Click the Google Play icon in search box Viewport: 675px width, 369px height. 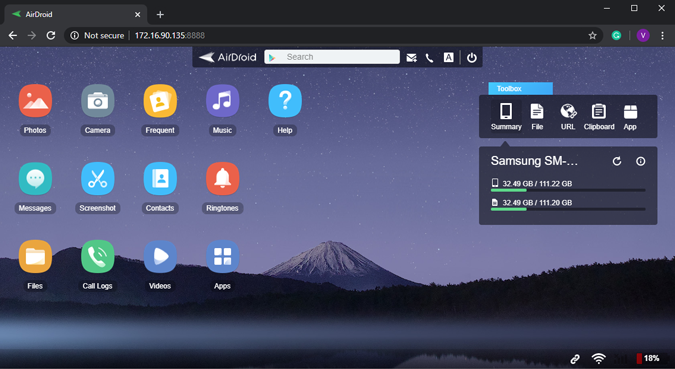272,57
